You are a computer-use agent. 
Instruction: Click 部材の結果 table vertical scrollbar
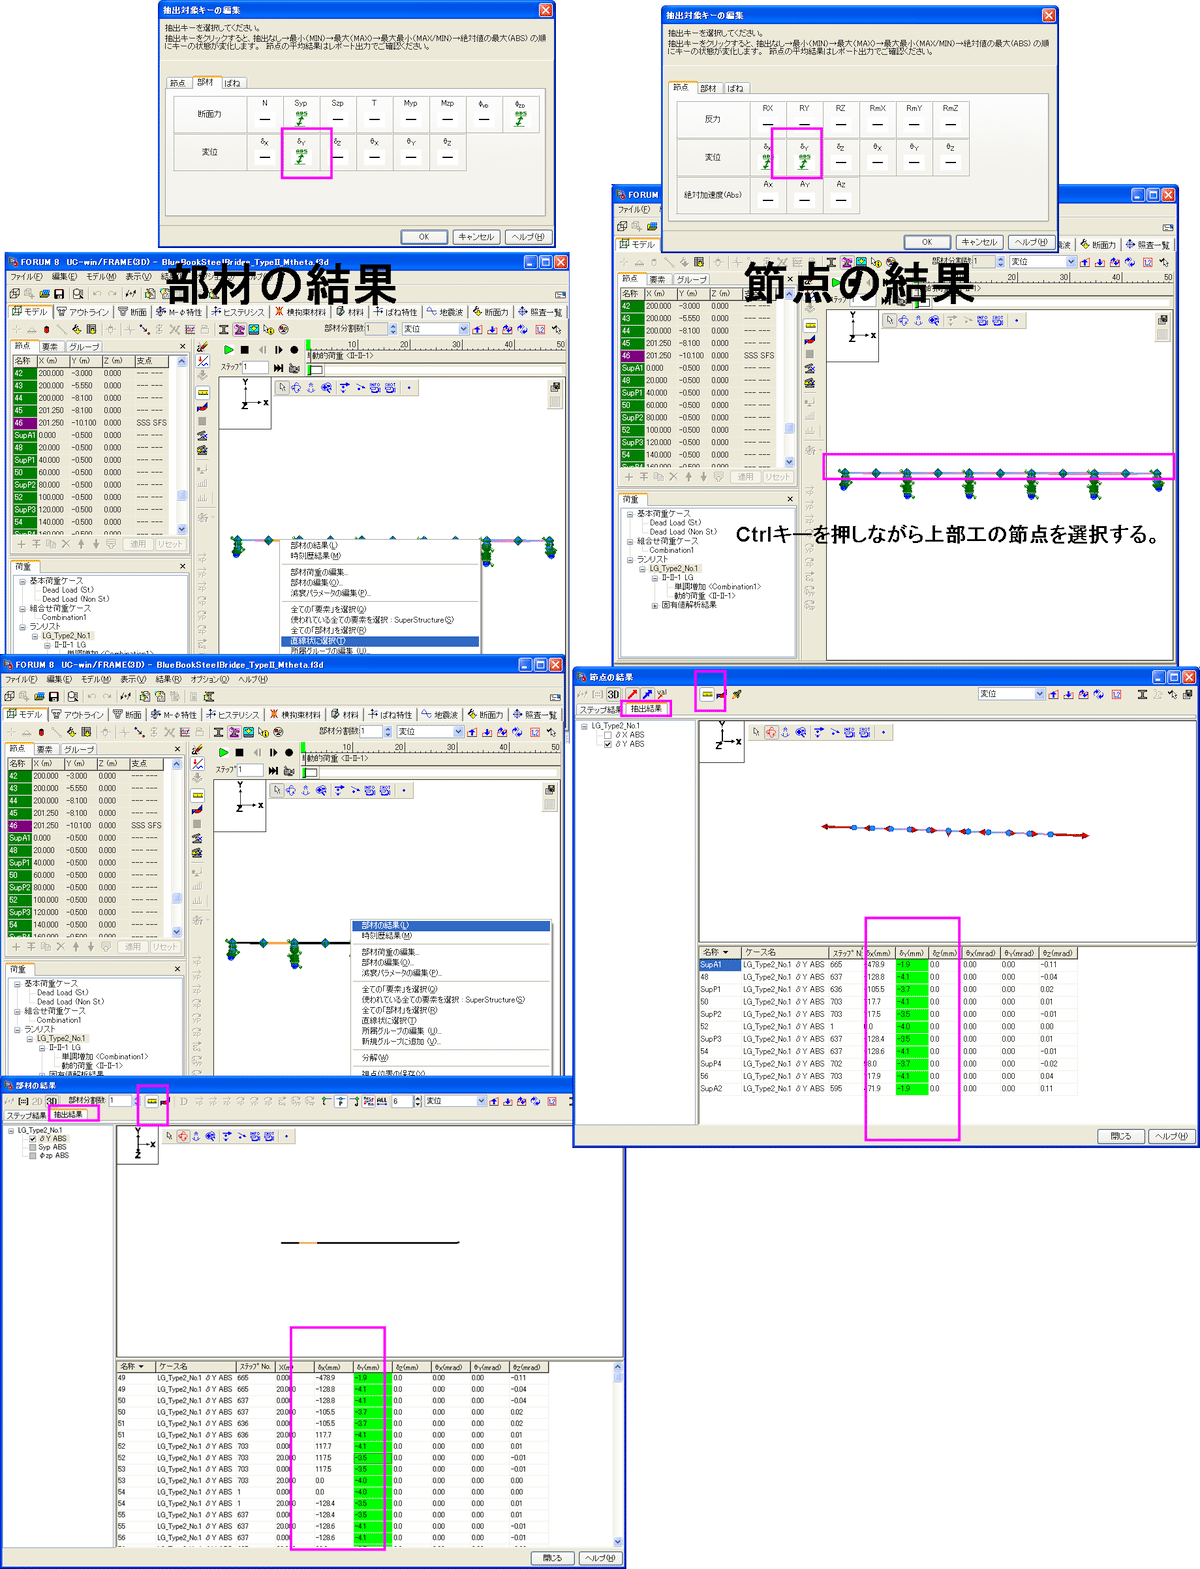tap(617, 1454)
